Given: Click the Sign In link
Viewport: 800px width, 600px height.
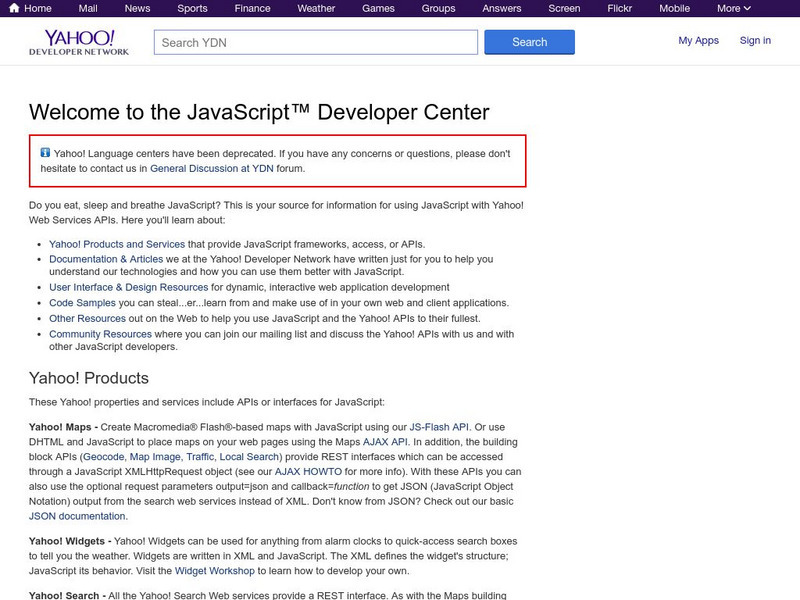Looking at the screenshot, I should (x=755, y=40).
